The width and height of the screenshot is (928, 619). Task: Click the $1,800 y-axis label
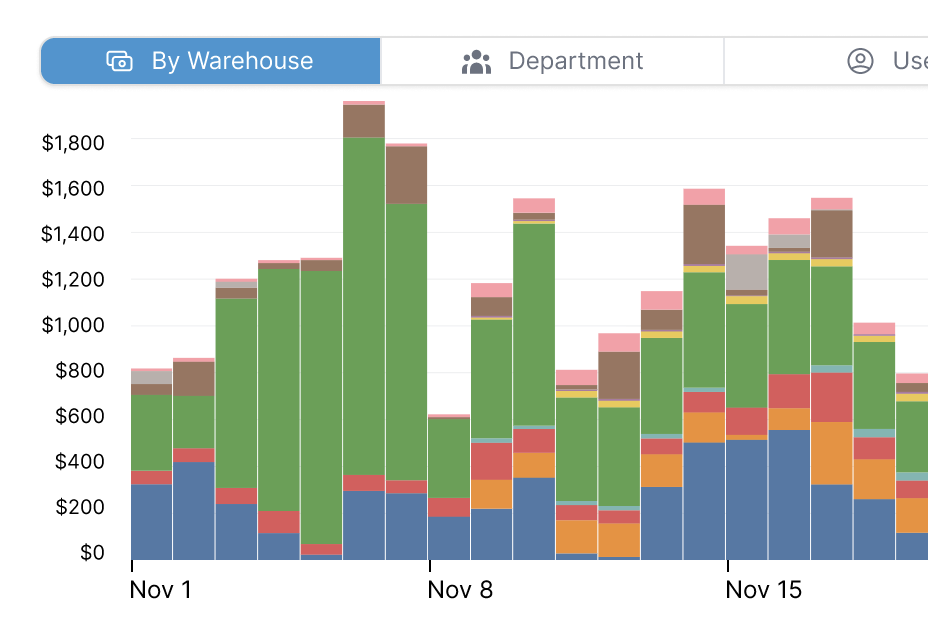pos(73,143)
